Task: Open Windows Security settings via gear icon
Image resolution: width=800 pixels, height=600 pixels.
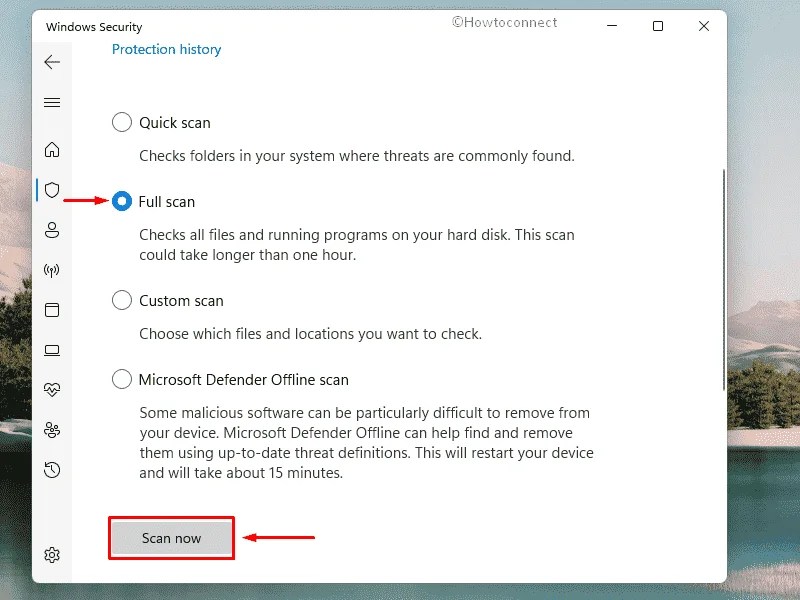Action: click(x=52, y=553)
